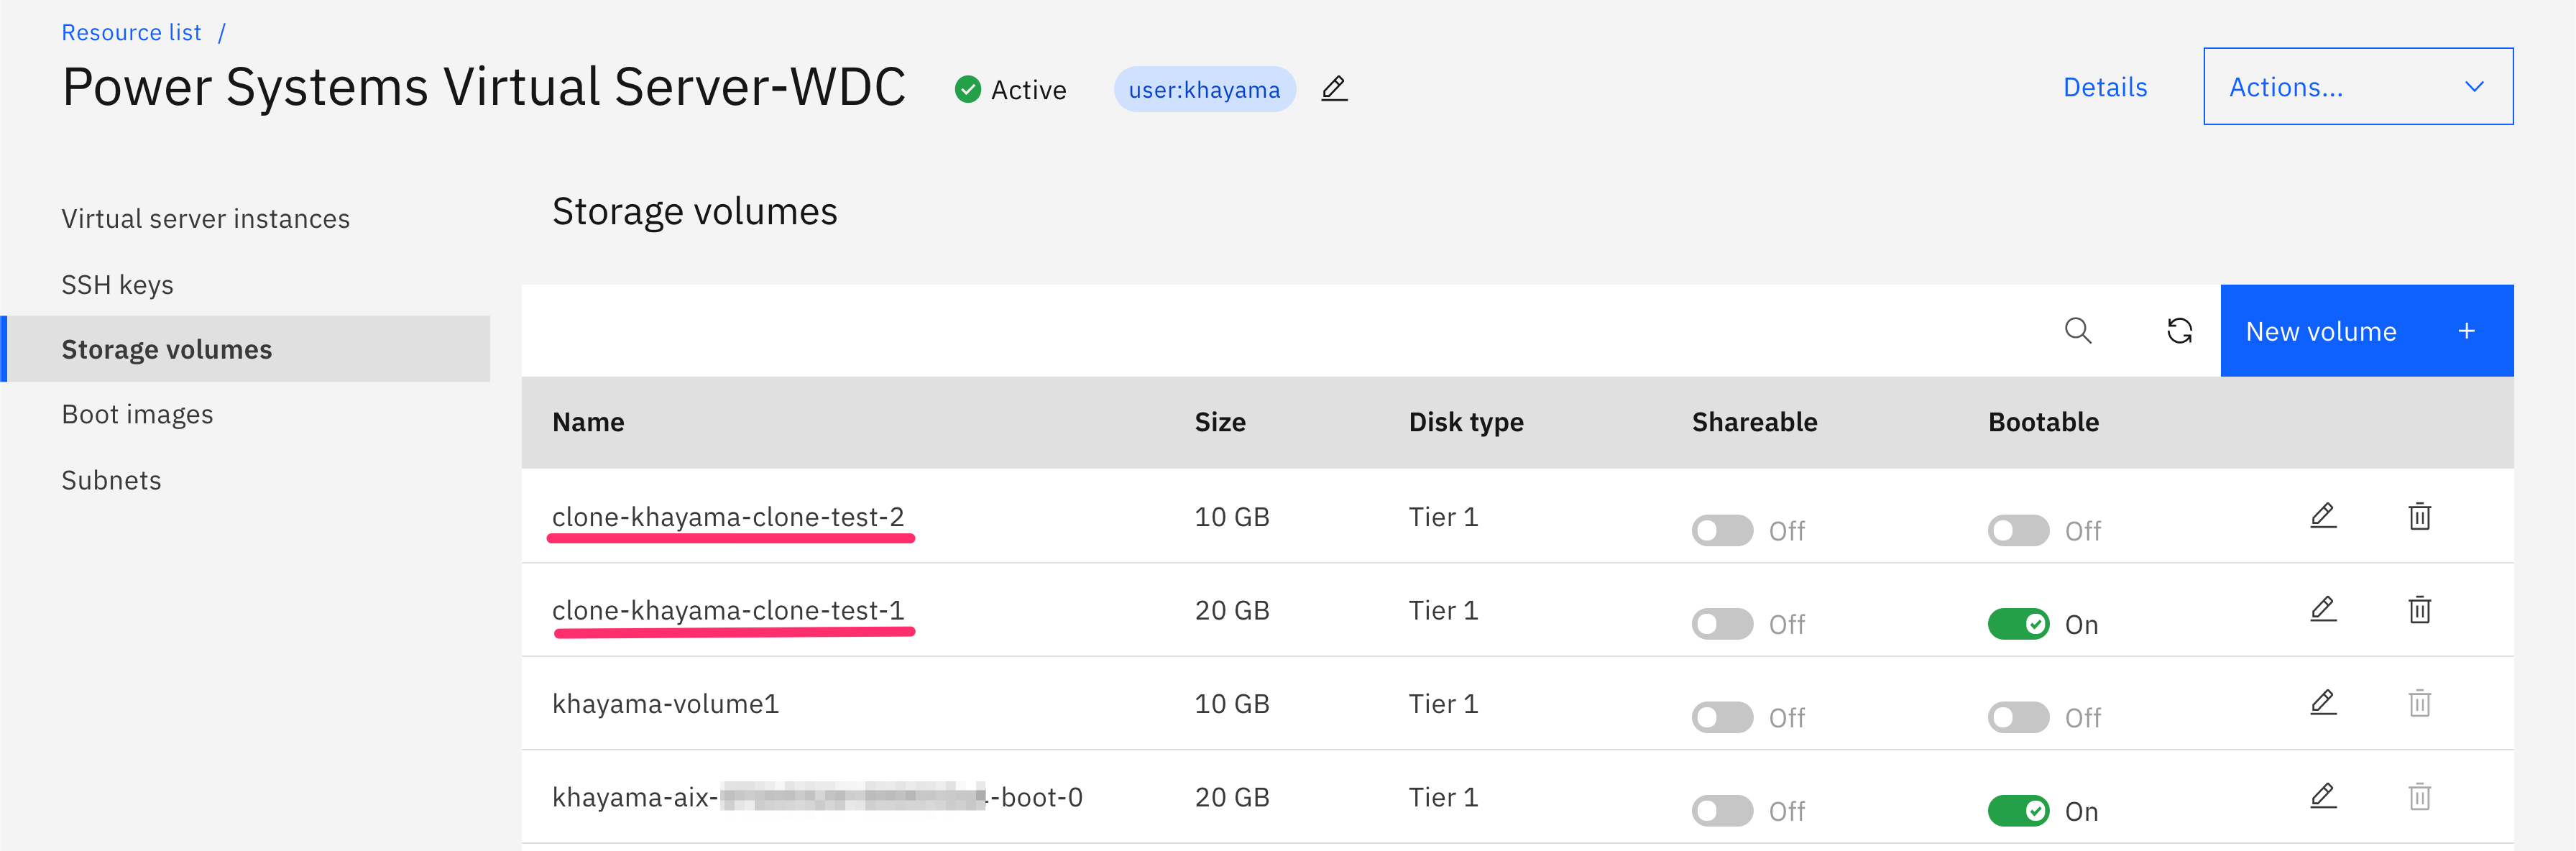Open the Details link

pos(2104,88)
